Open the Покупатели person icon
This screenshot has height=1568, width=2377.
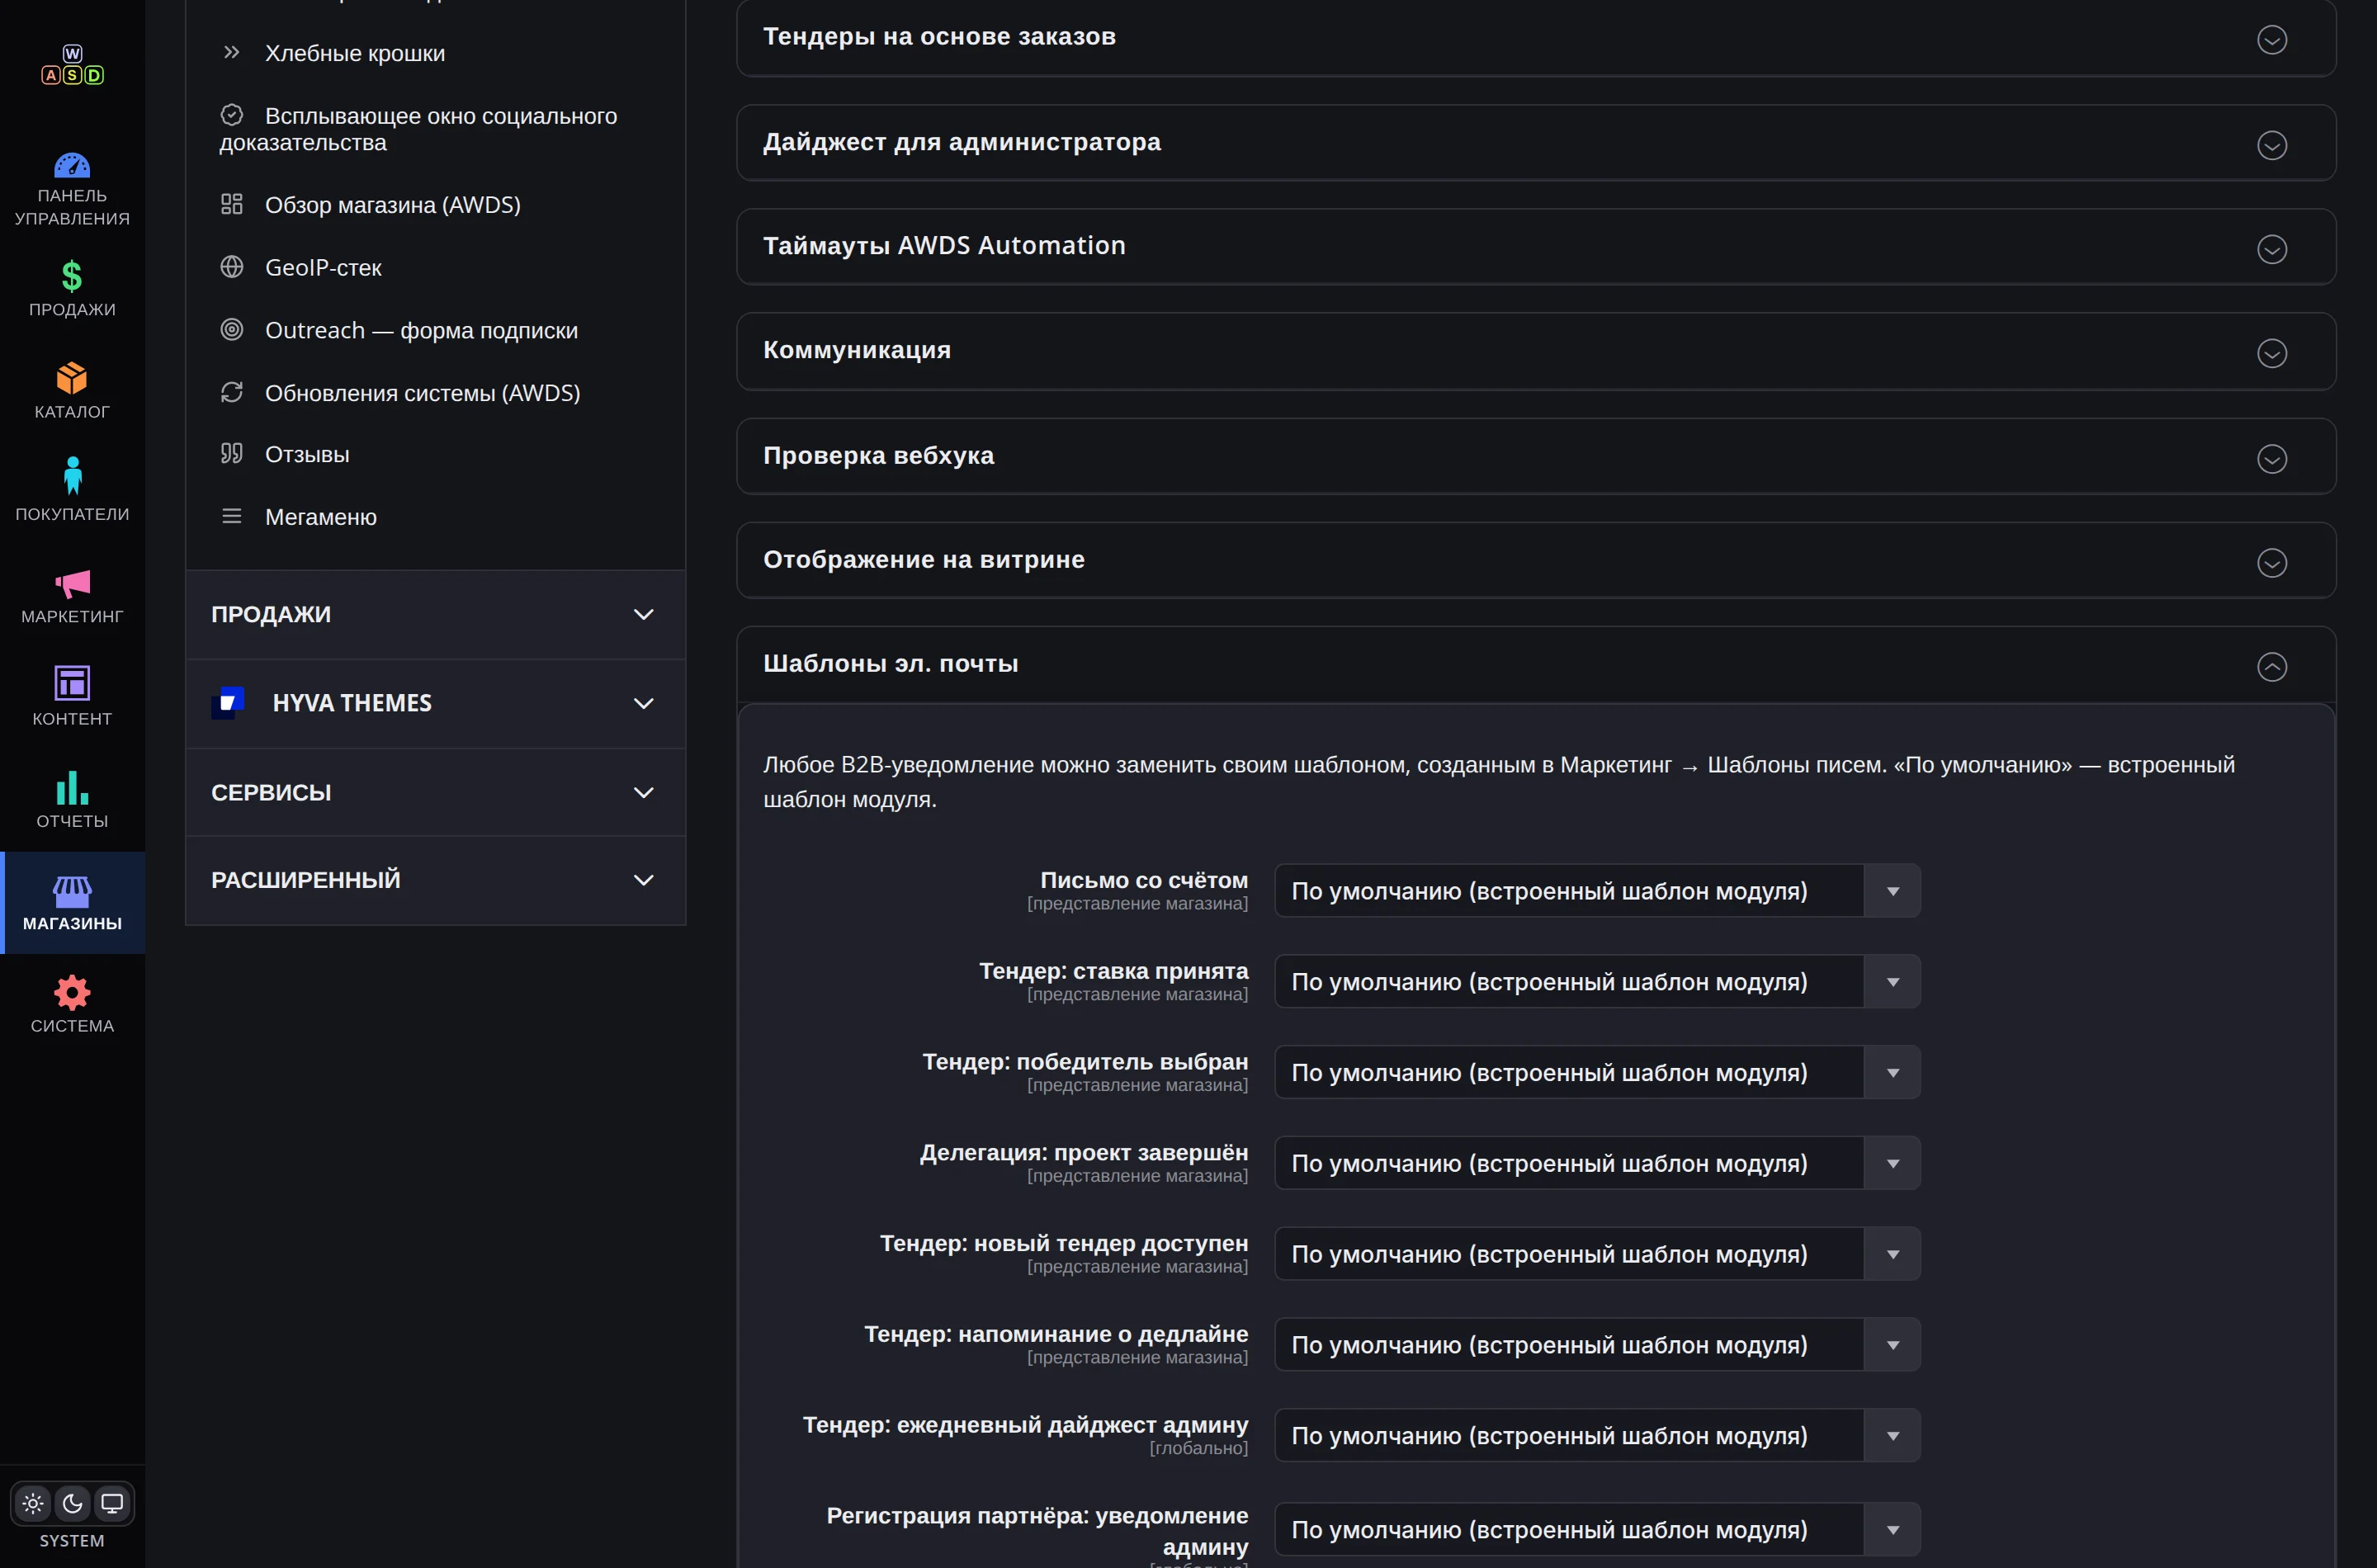pos(72,476)
